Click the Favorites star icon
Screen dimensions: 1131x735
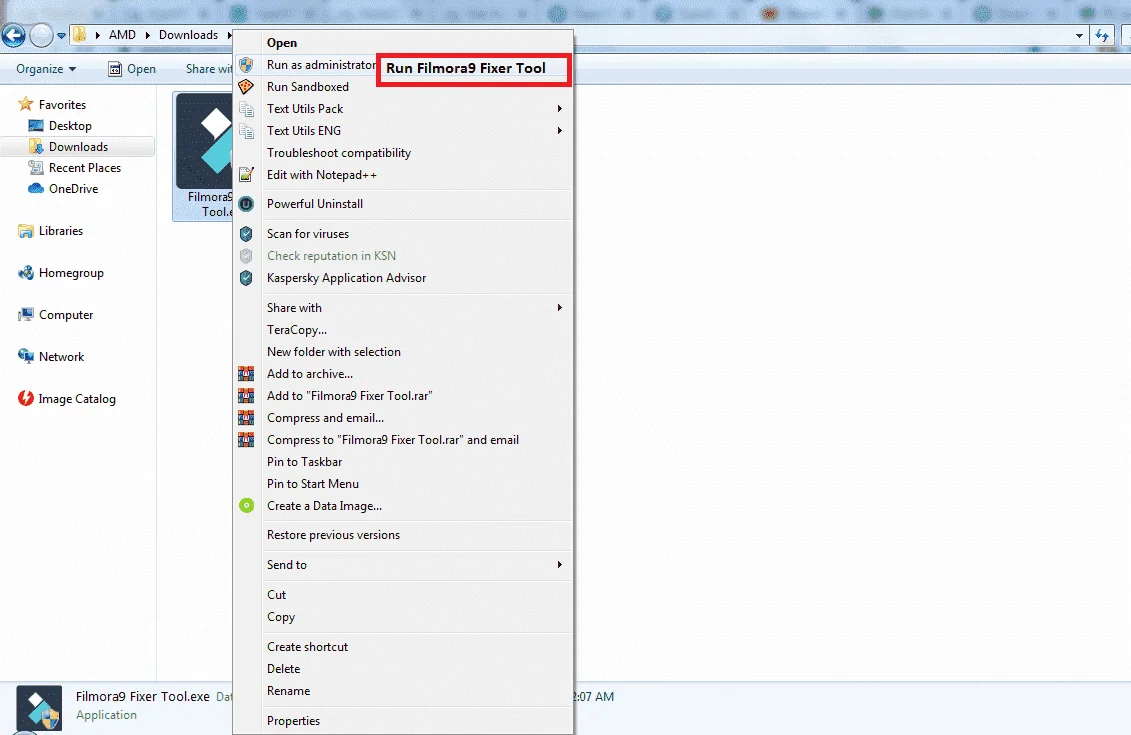coord(26,105)
